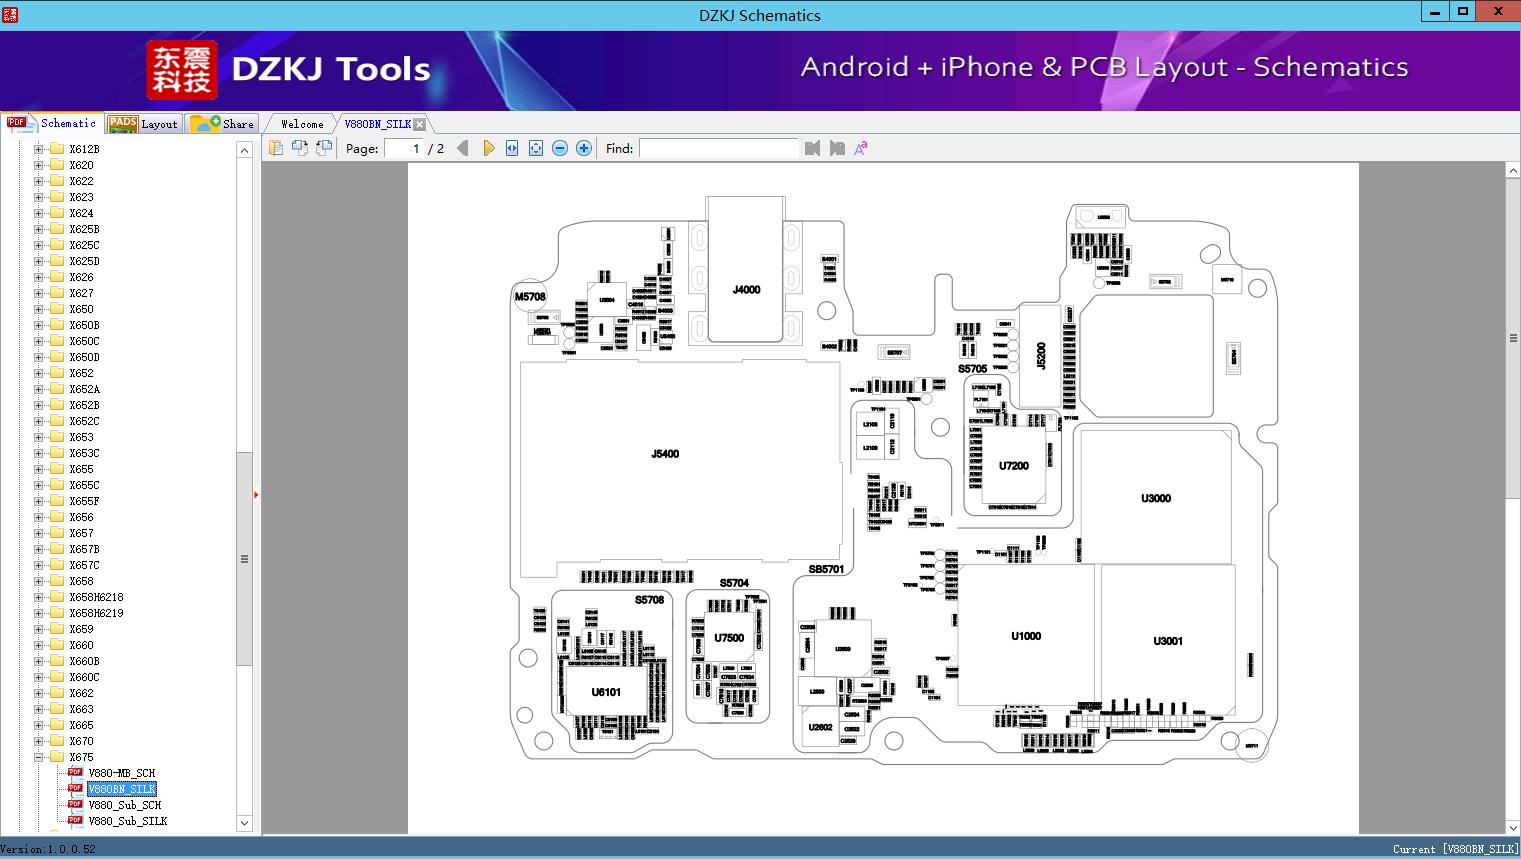This screenshot has height=859, width=1521.
Task: Click the document view scroll up arrow
Action: click(1513, 171)
